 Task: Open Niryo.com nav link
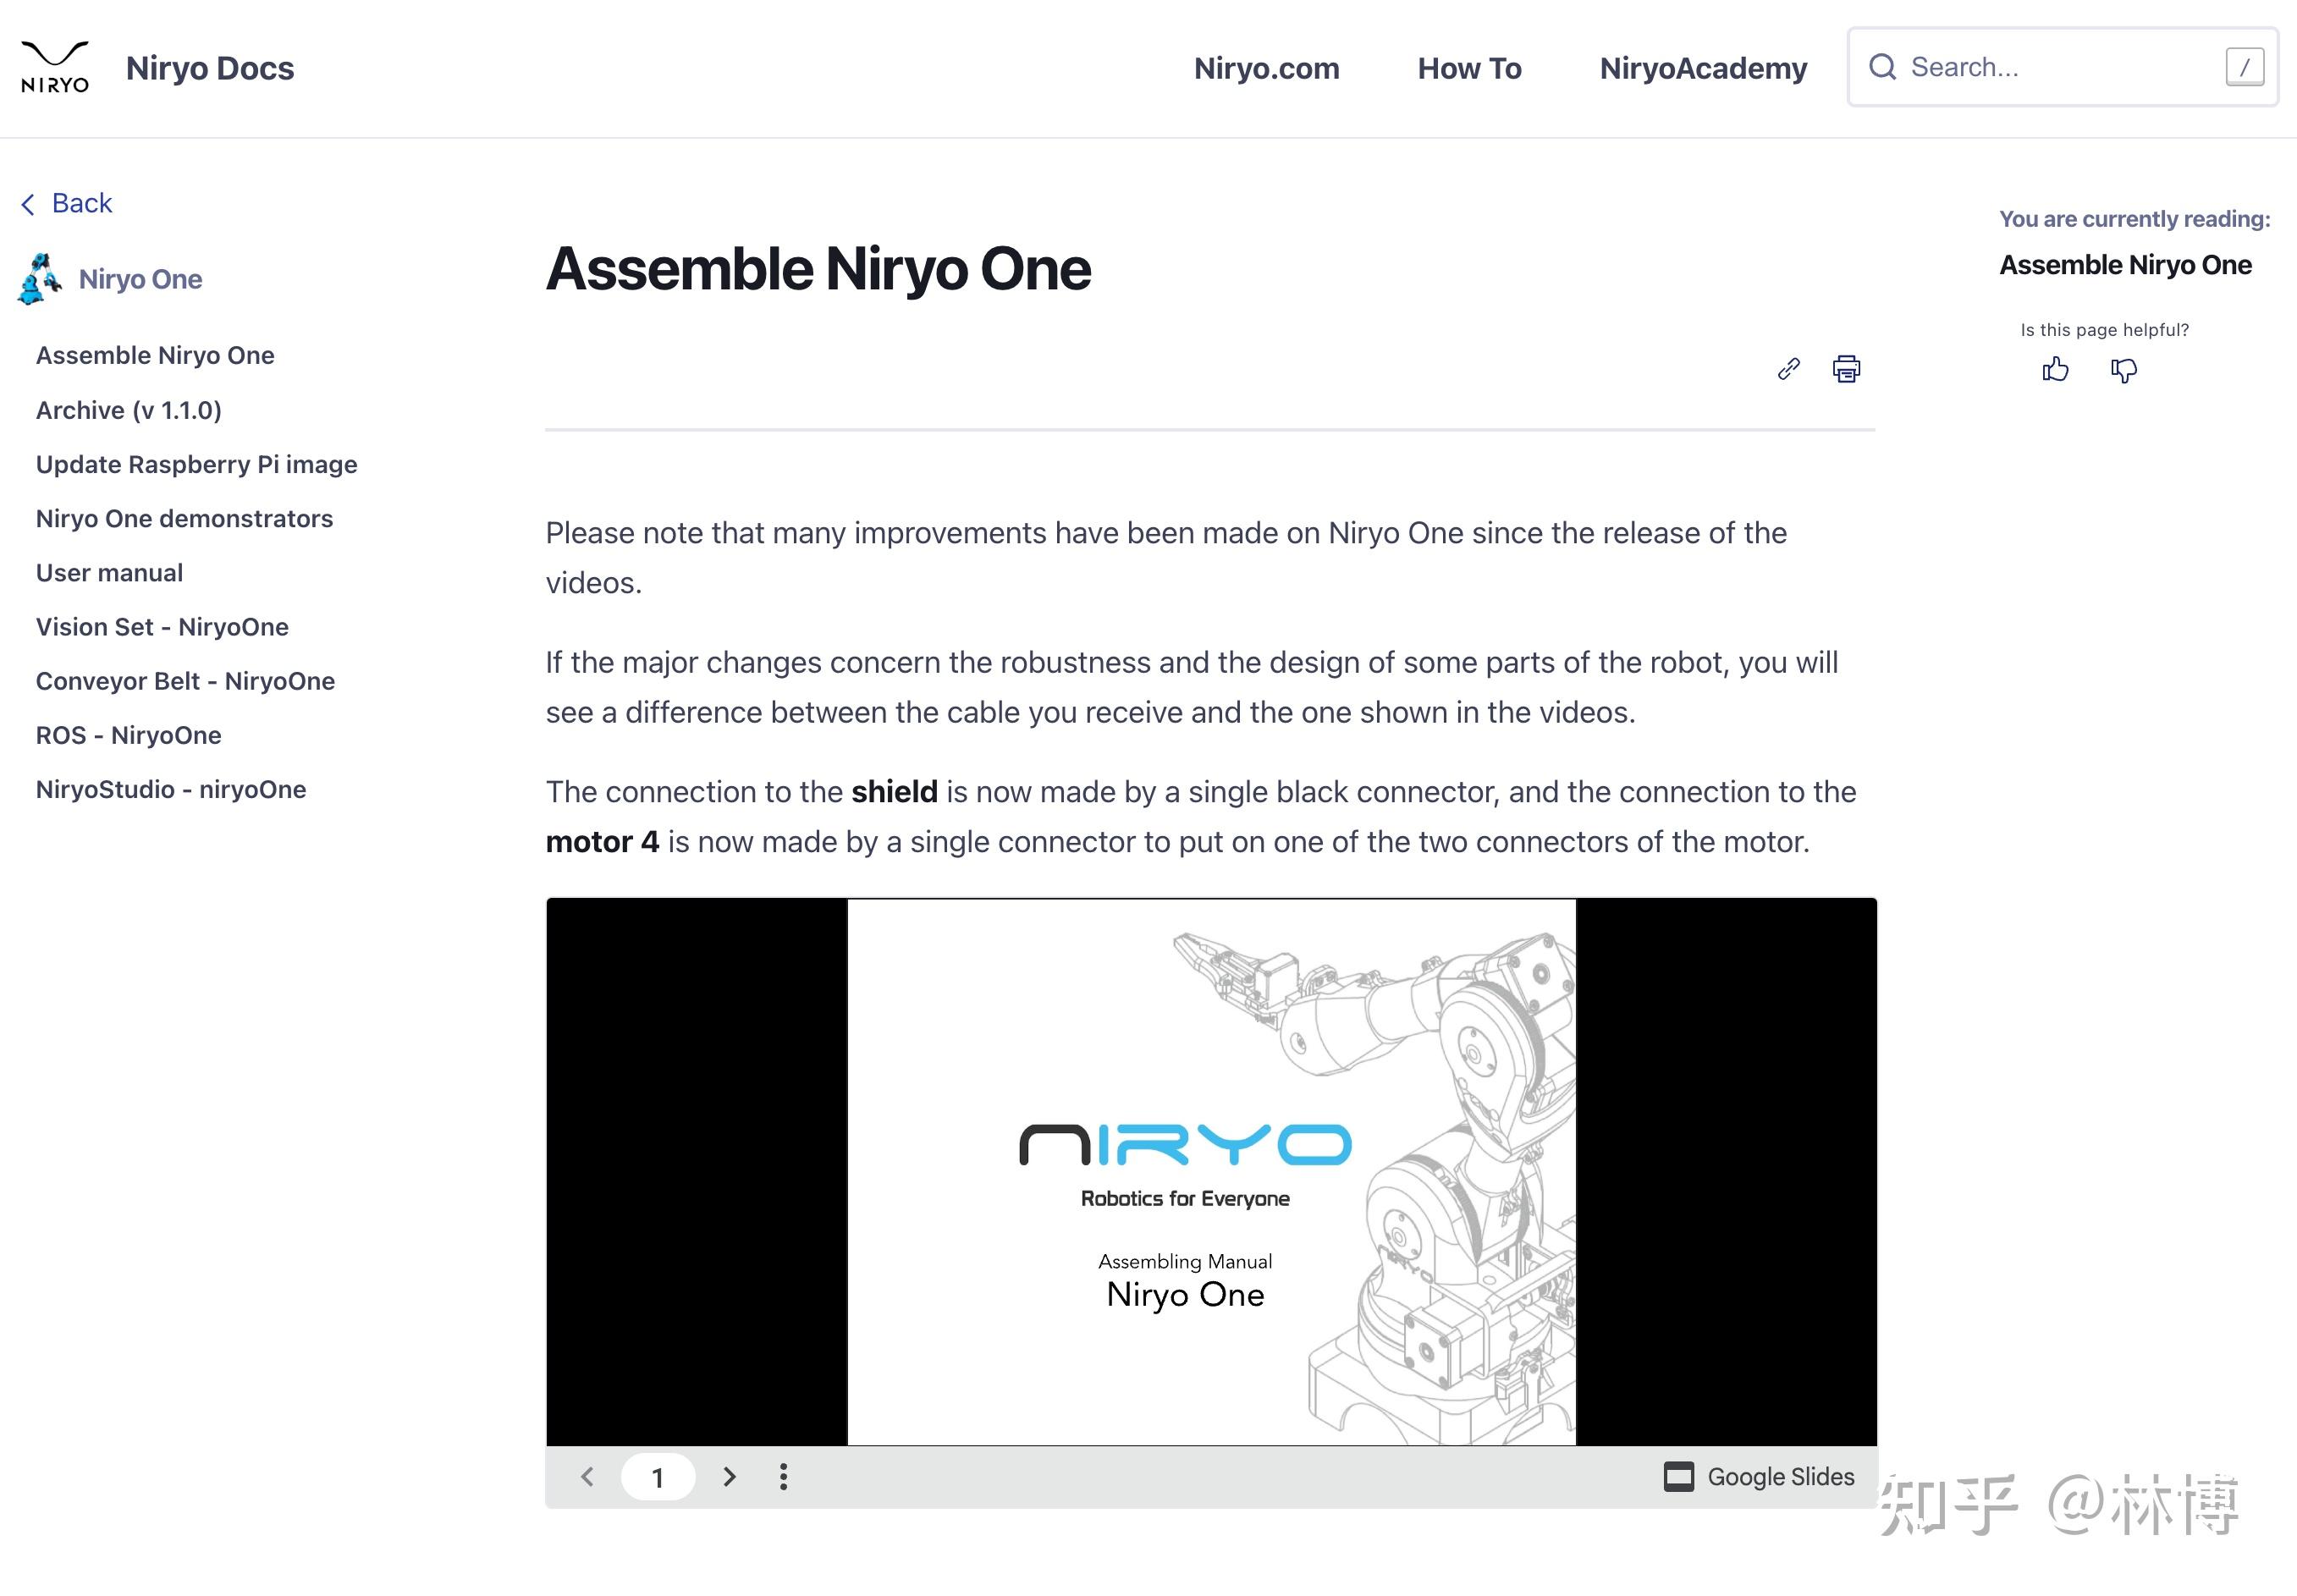(x=1266, y=68)
